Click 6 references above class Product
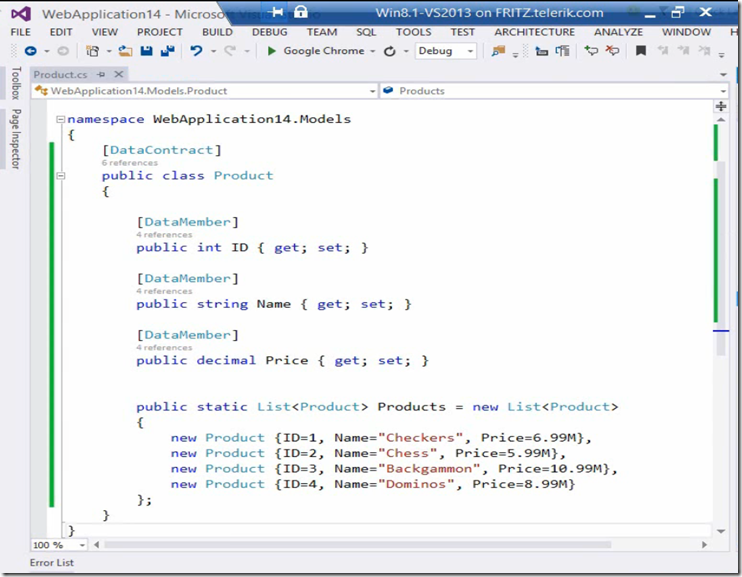Image resolution: width=742 pixels, height=577 pixels. [130, 163]
